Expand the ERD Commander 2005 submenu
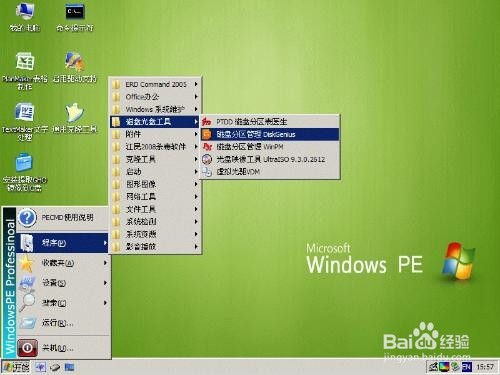The image size is (500, 375). [155, 84]
